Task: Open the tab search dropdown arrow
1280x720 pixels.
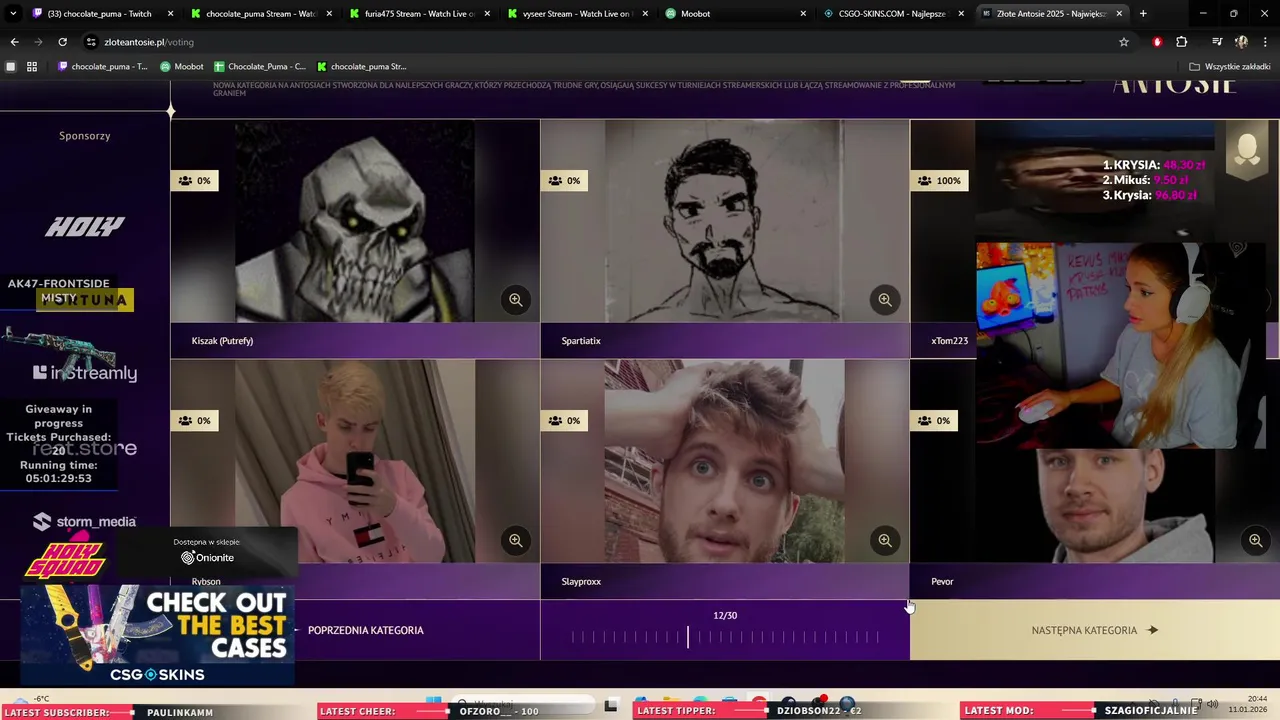Action: click(x=13, y=14)
